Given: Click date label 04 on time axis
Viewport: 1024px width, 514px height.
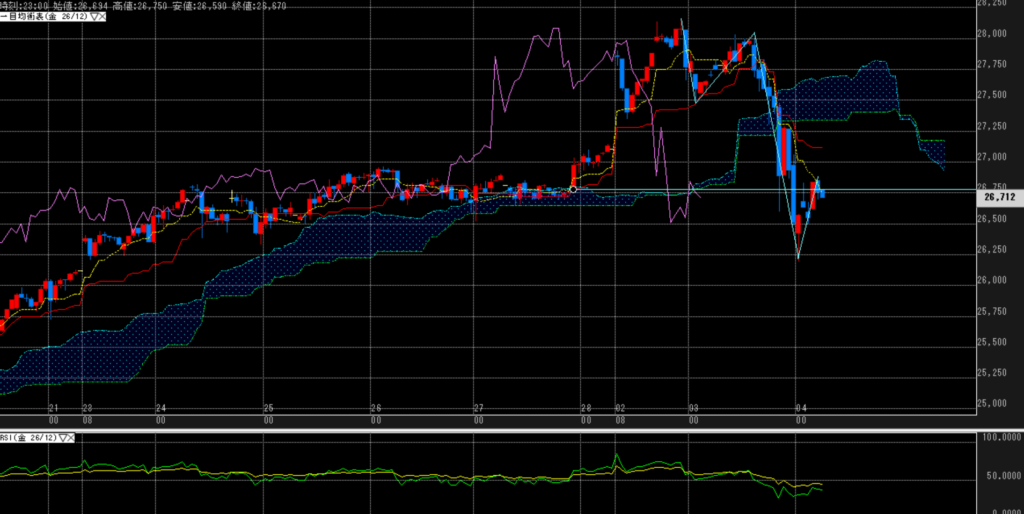Looking at the screenshot, I should (x=800, y=409).
